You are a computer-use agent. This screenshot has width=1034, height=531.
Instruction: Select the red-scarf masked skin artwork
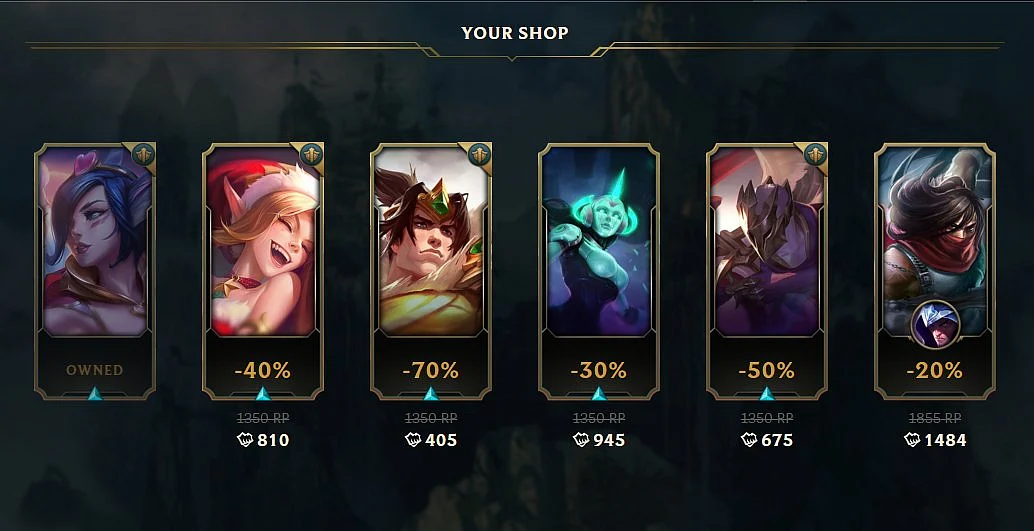point(935,241)
